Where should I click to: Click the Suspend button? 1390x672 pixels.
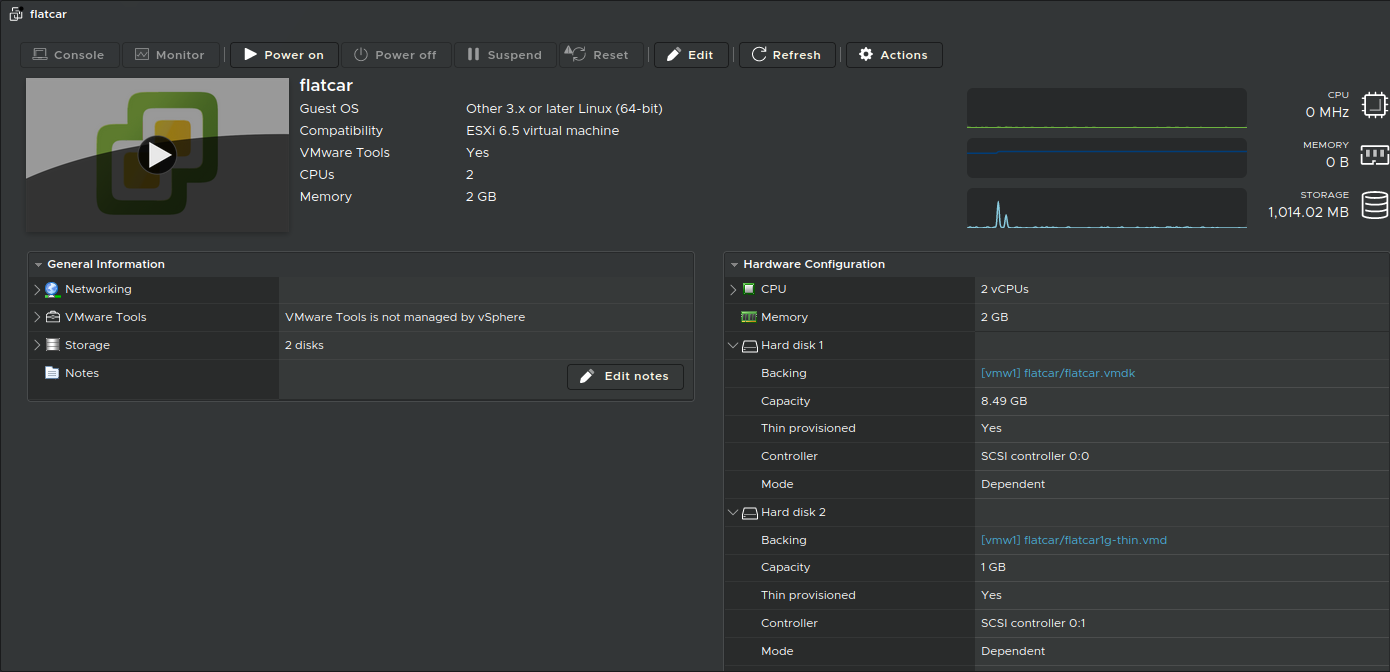(505, 55)
